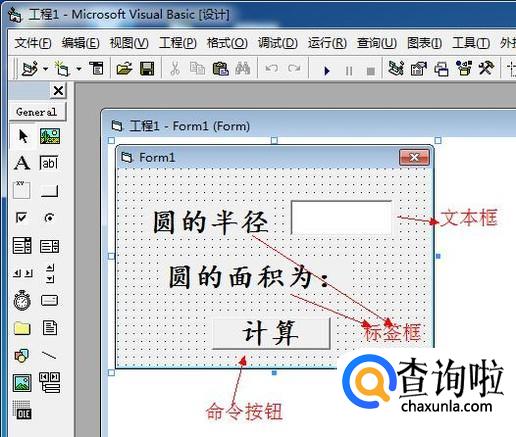Screen dimensions: 516x437
Task: Click the Save Project floppy disk icon
Action: coord(147,69)
